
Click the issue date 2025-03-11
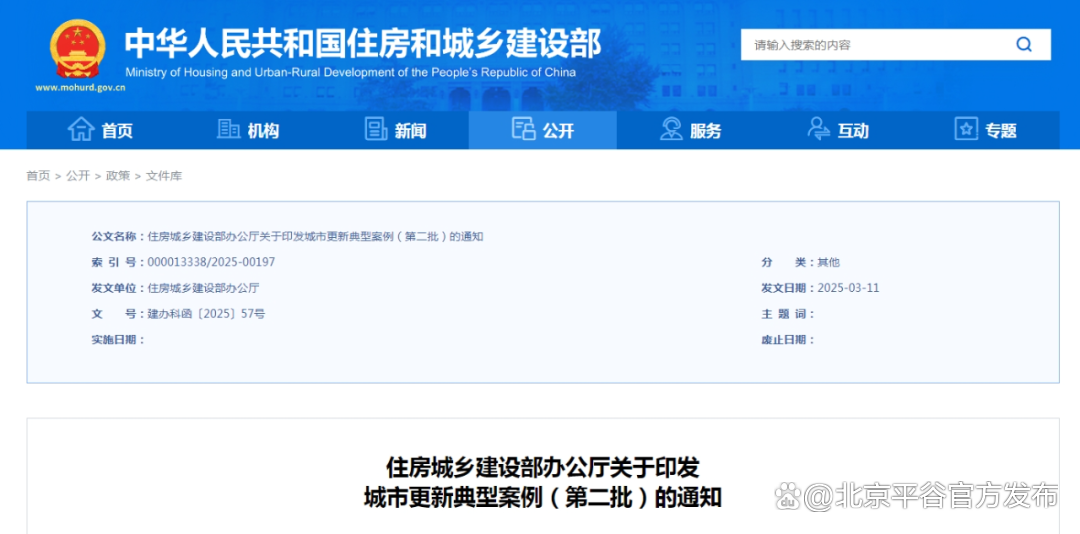coord(848,288)
